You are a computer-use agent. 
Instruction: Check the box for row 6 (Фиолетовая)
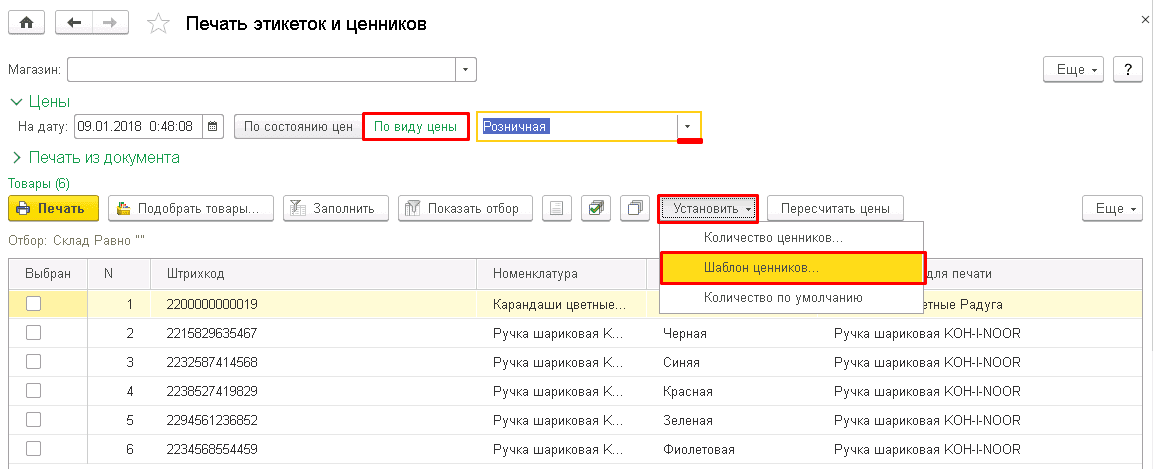click(34, 449)
